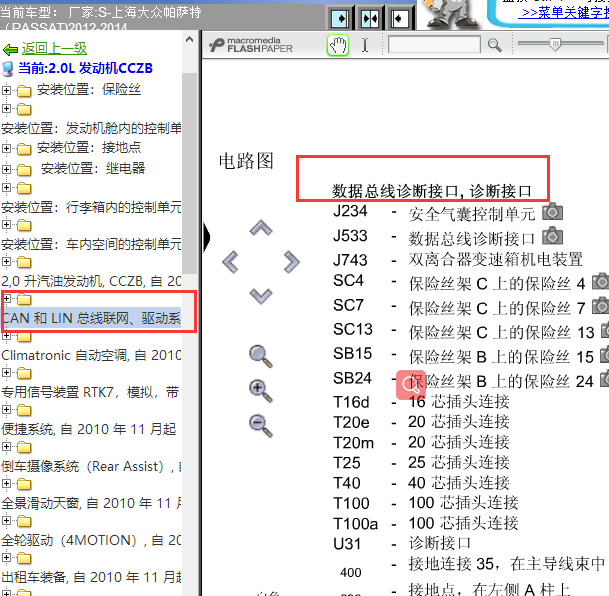
Task: Click the left panel vertical scrollbar thumb
Action: click(190, 173)
